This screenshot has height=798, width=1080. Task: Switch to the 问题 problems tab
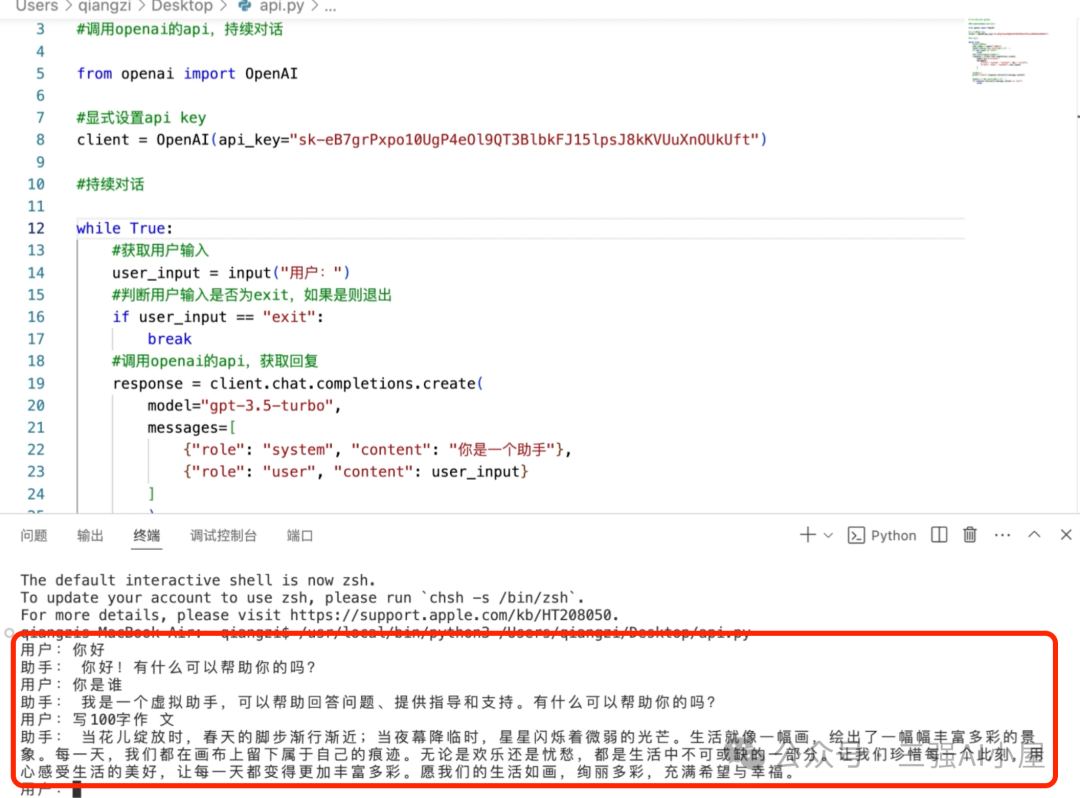(x=34, y=536)
